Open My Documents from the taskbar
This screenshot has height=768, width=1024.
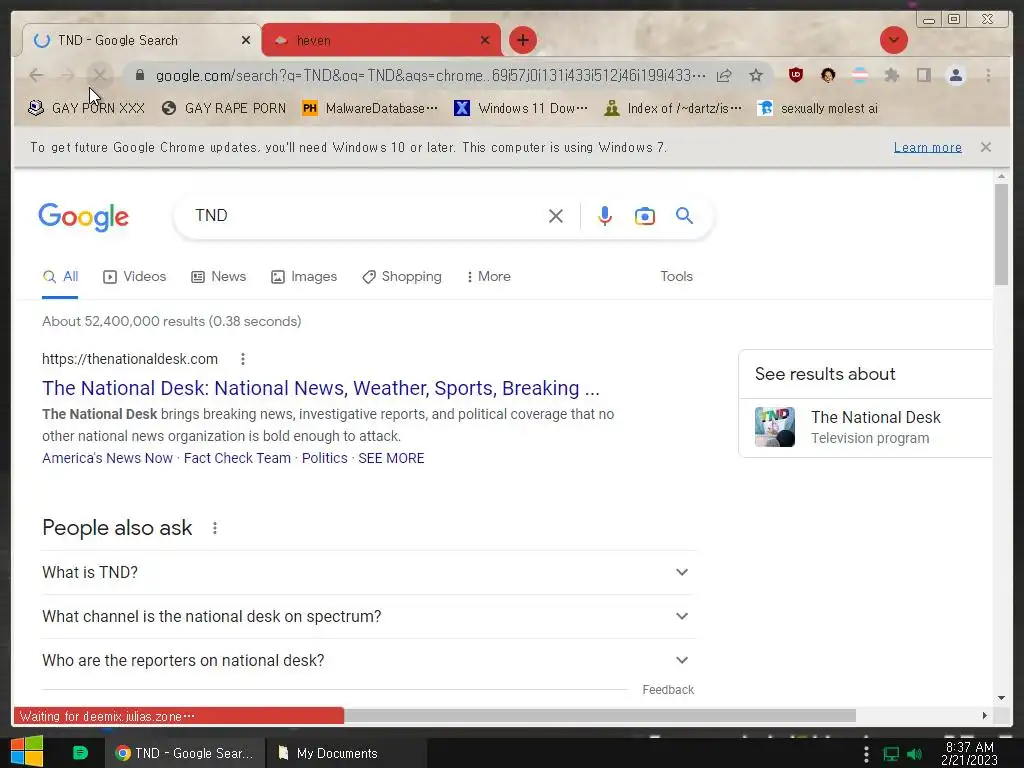click(x=346, y=753)
